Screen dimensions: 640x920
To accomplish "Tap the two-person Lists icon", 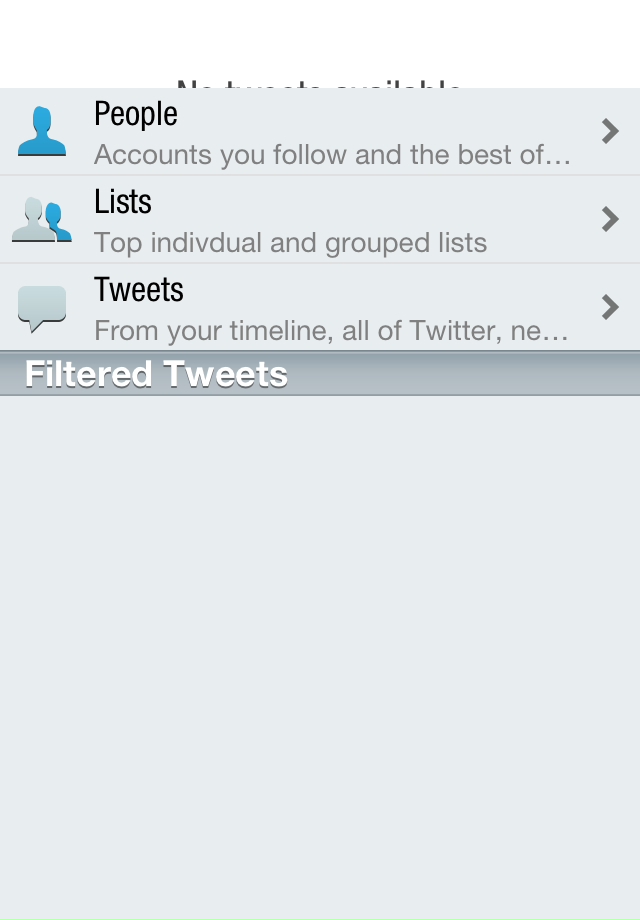I will coord(42,219).
